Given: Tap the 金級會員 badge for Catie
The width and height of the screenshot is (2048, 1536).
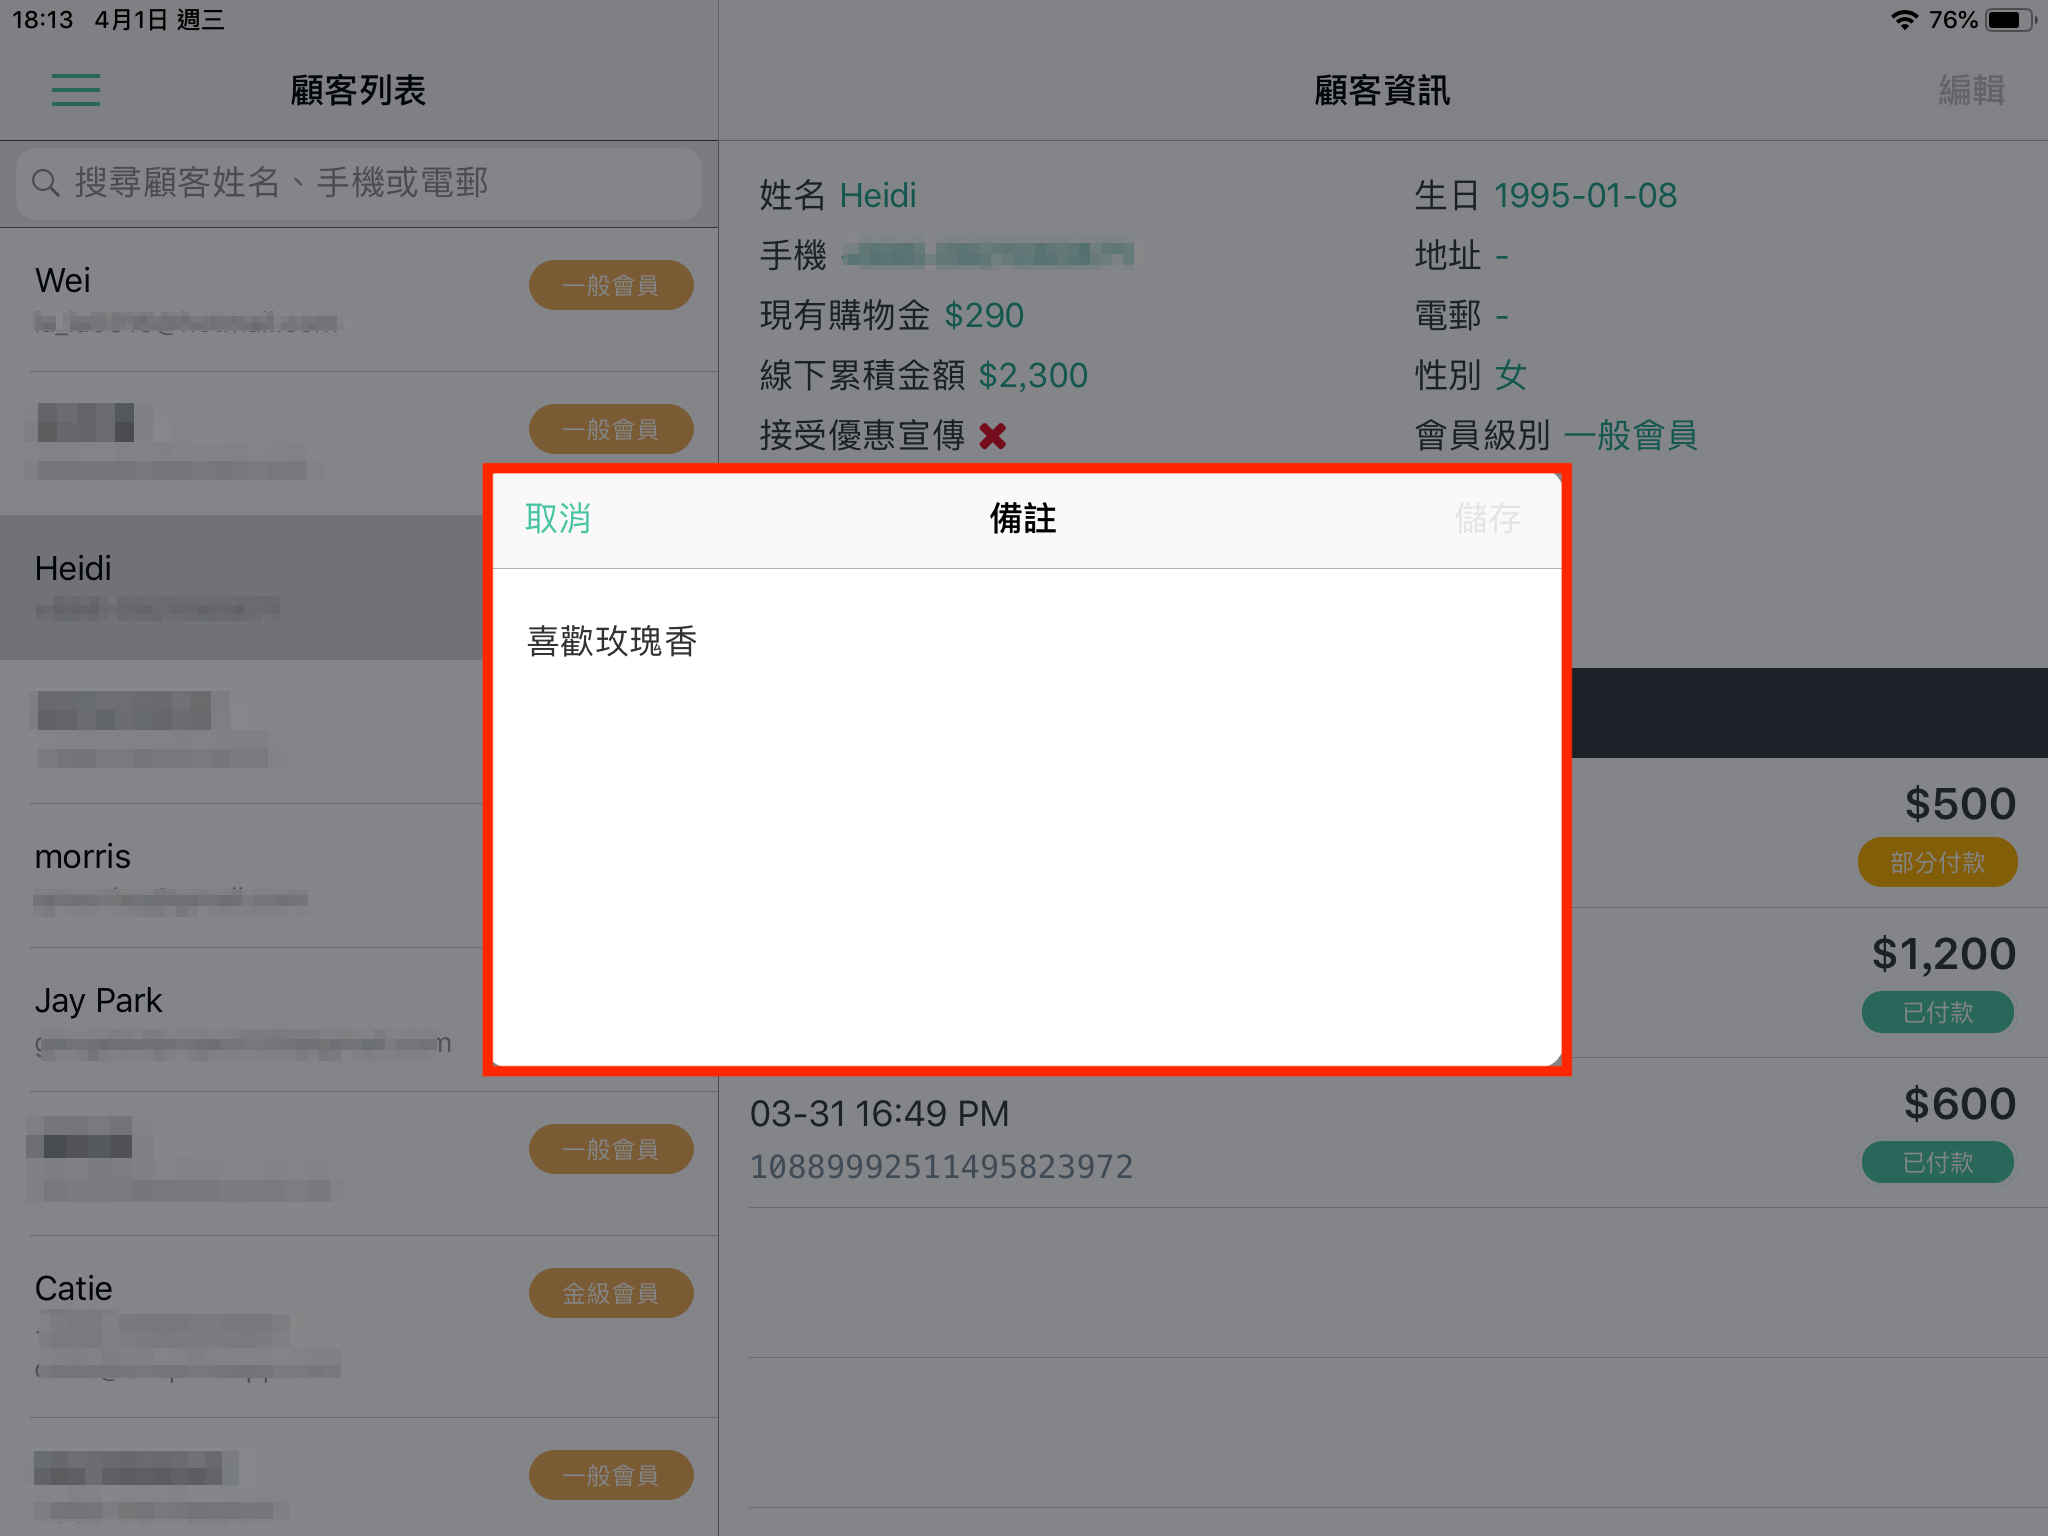Looking at the screenshot, I should [611, 1293].
